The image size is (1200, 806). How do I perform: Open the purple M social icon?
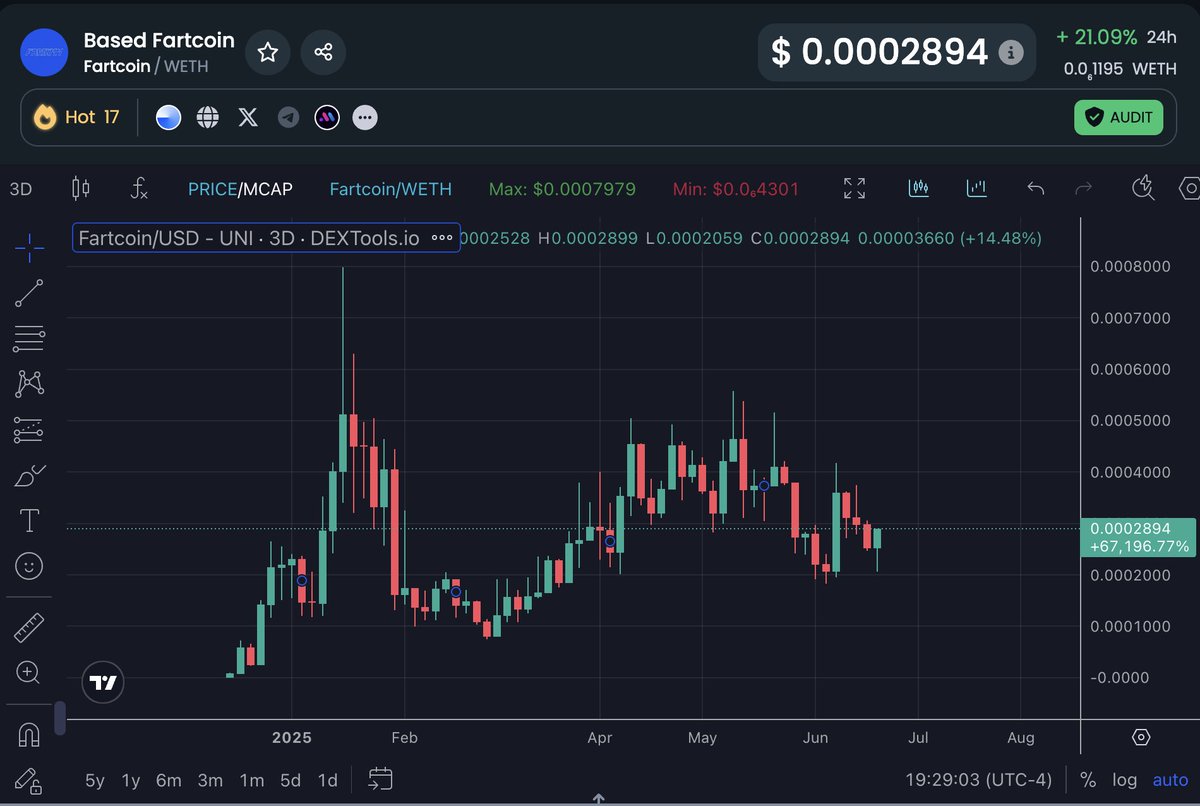[x=327, y=118]
